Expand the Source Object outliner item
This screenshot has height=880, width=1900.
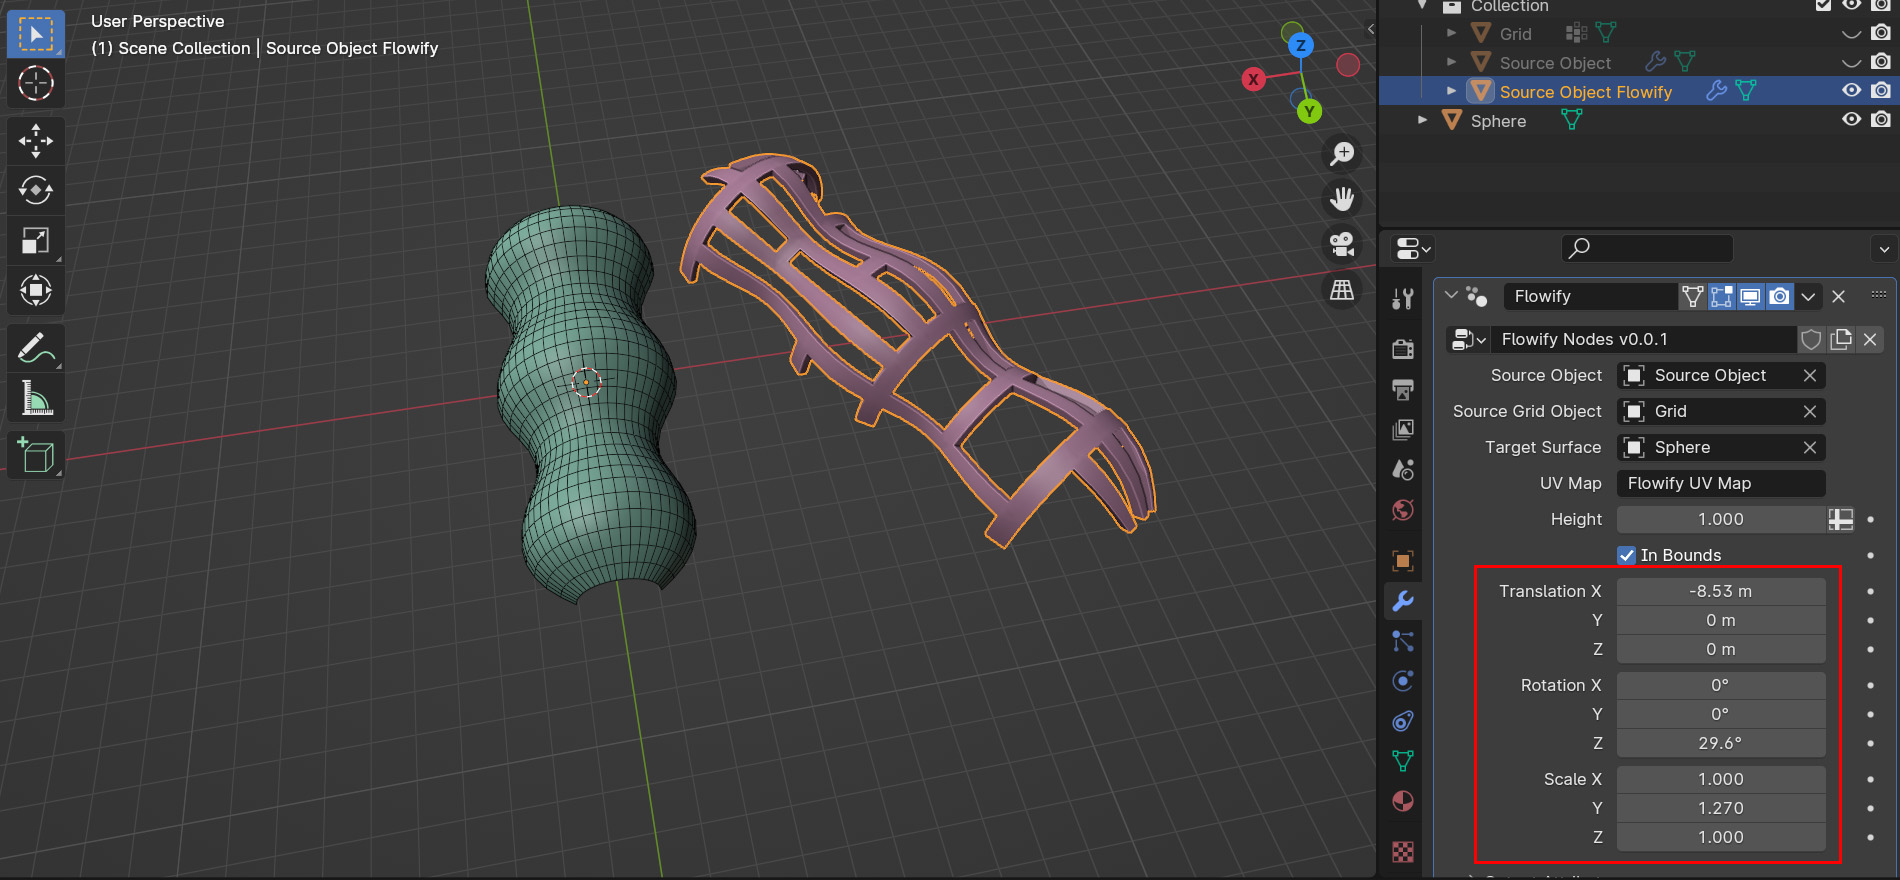(1451, 62)
